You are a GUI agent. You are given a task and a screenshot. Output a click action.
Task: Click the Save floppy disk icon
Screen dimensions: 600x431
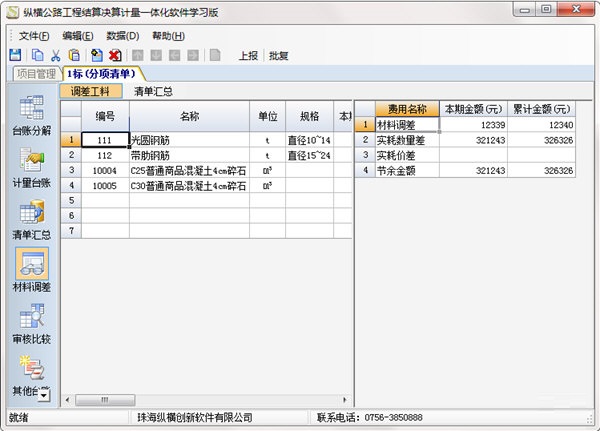15,56
